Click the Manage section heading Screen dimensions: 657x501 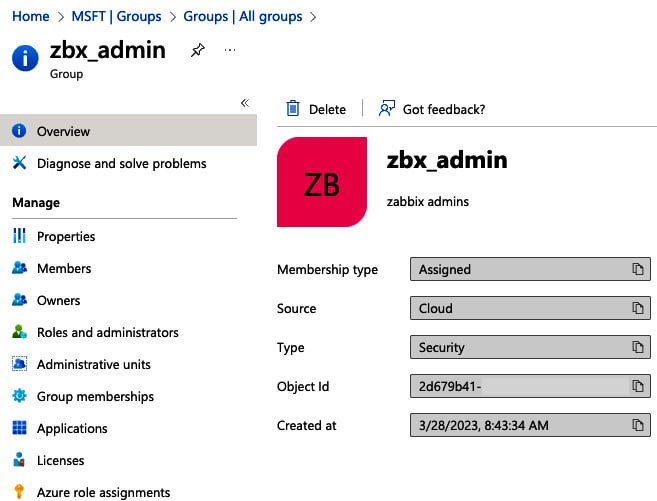[36, 203]
